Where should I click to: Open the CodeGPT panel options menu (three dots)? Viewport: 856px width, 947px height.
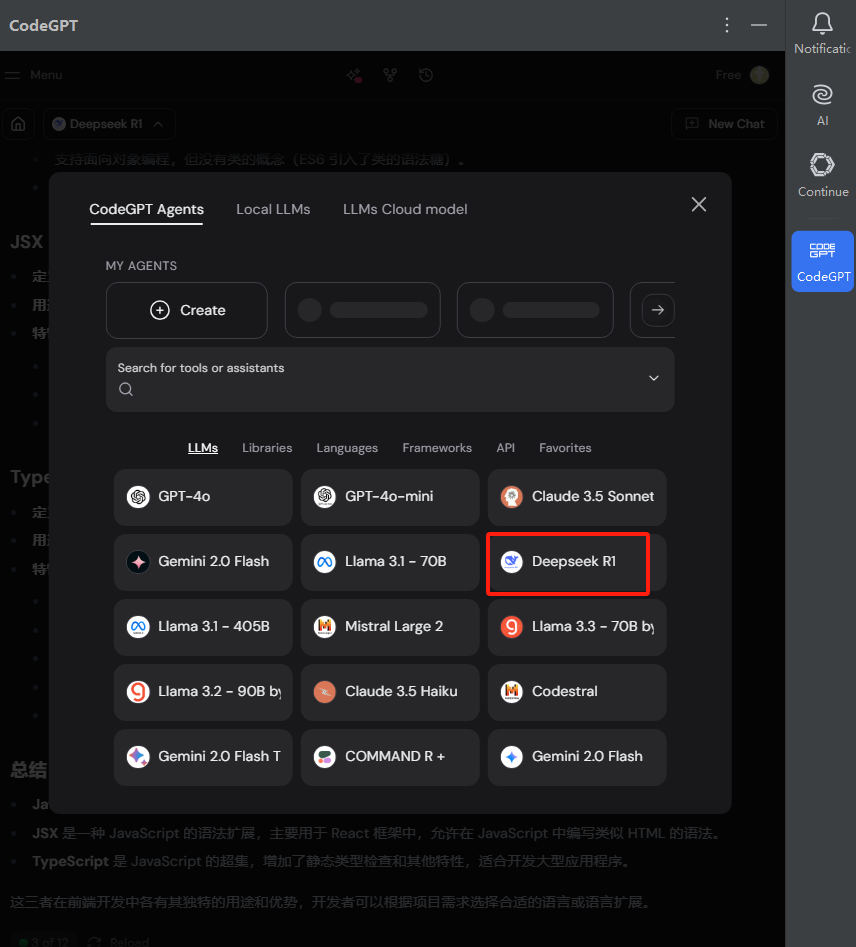[x=727, y=25]
